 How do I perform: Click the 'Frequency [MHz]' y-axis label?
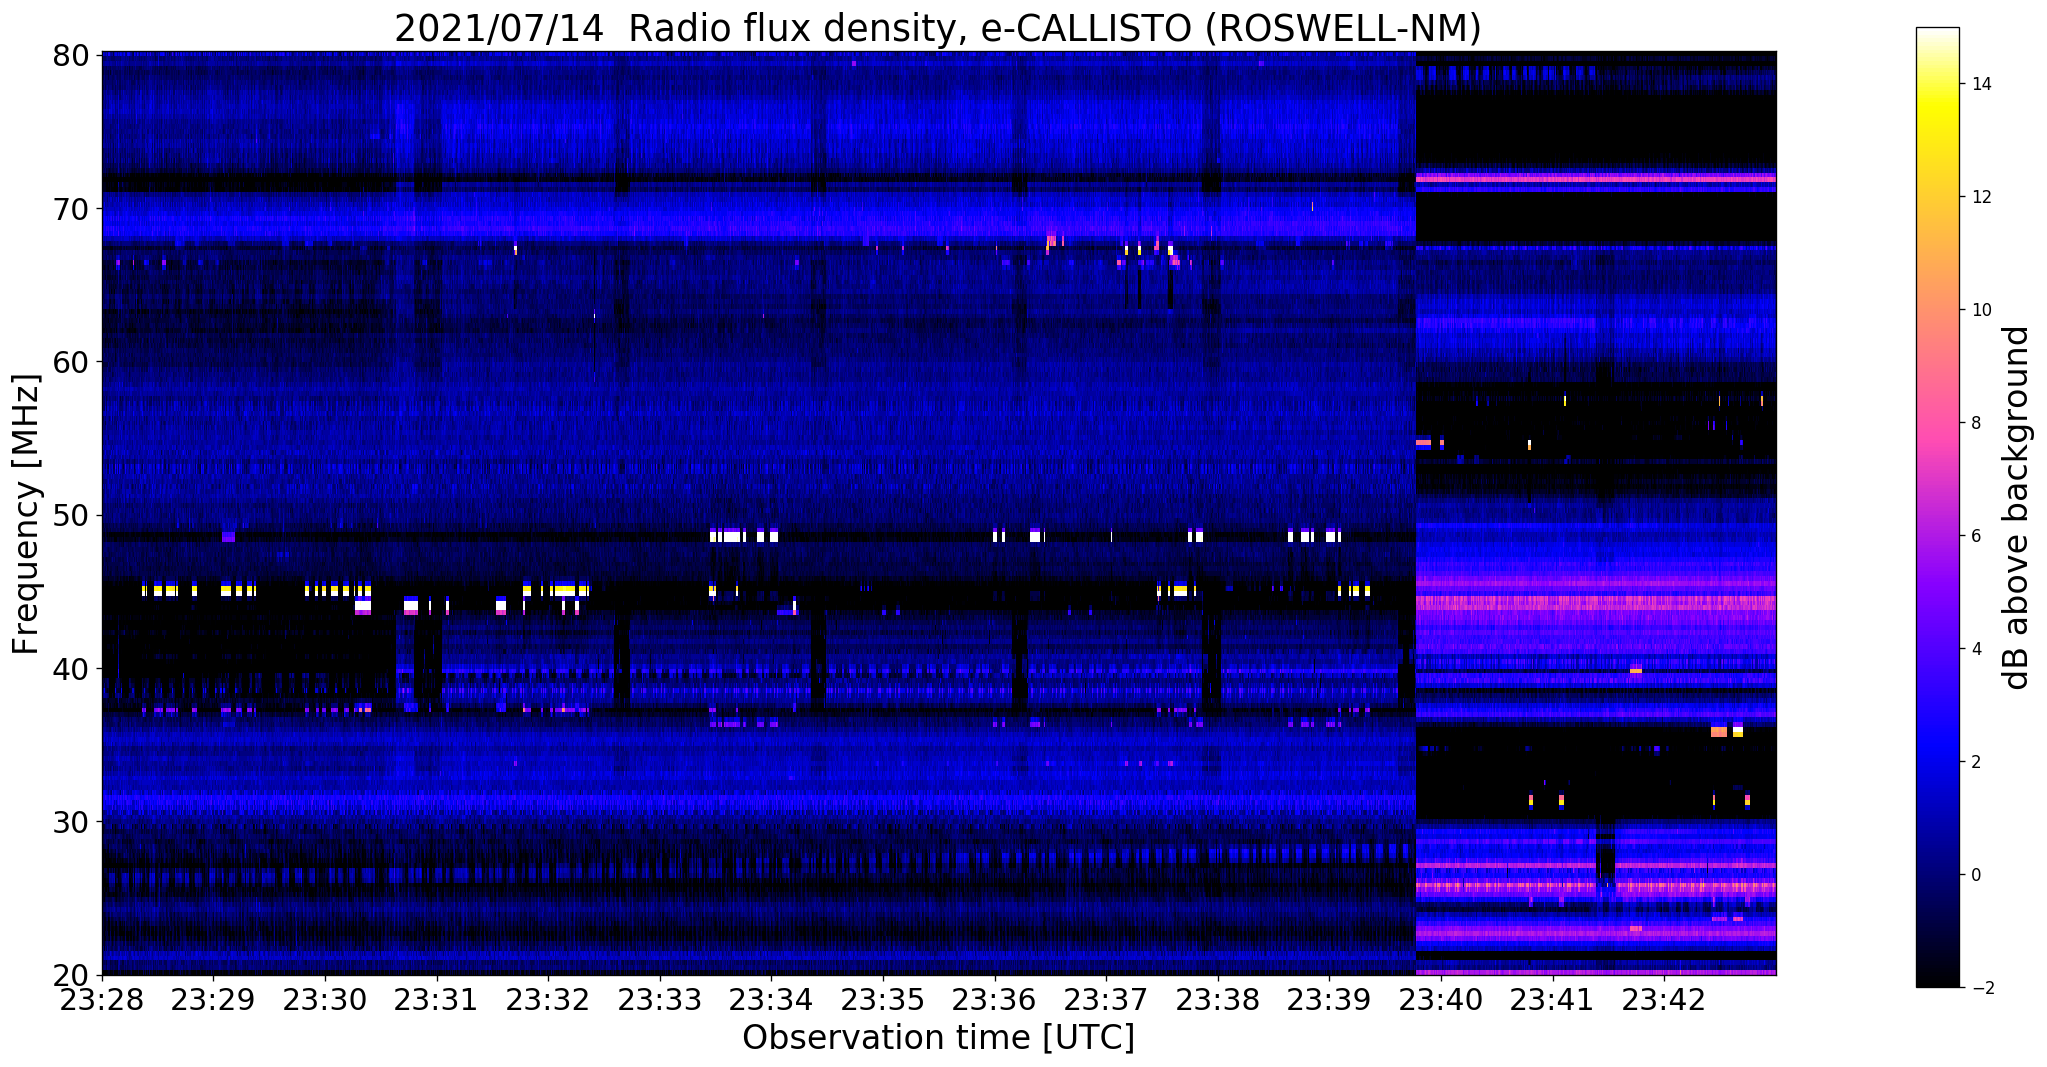click(x=27, y=514)
